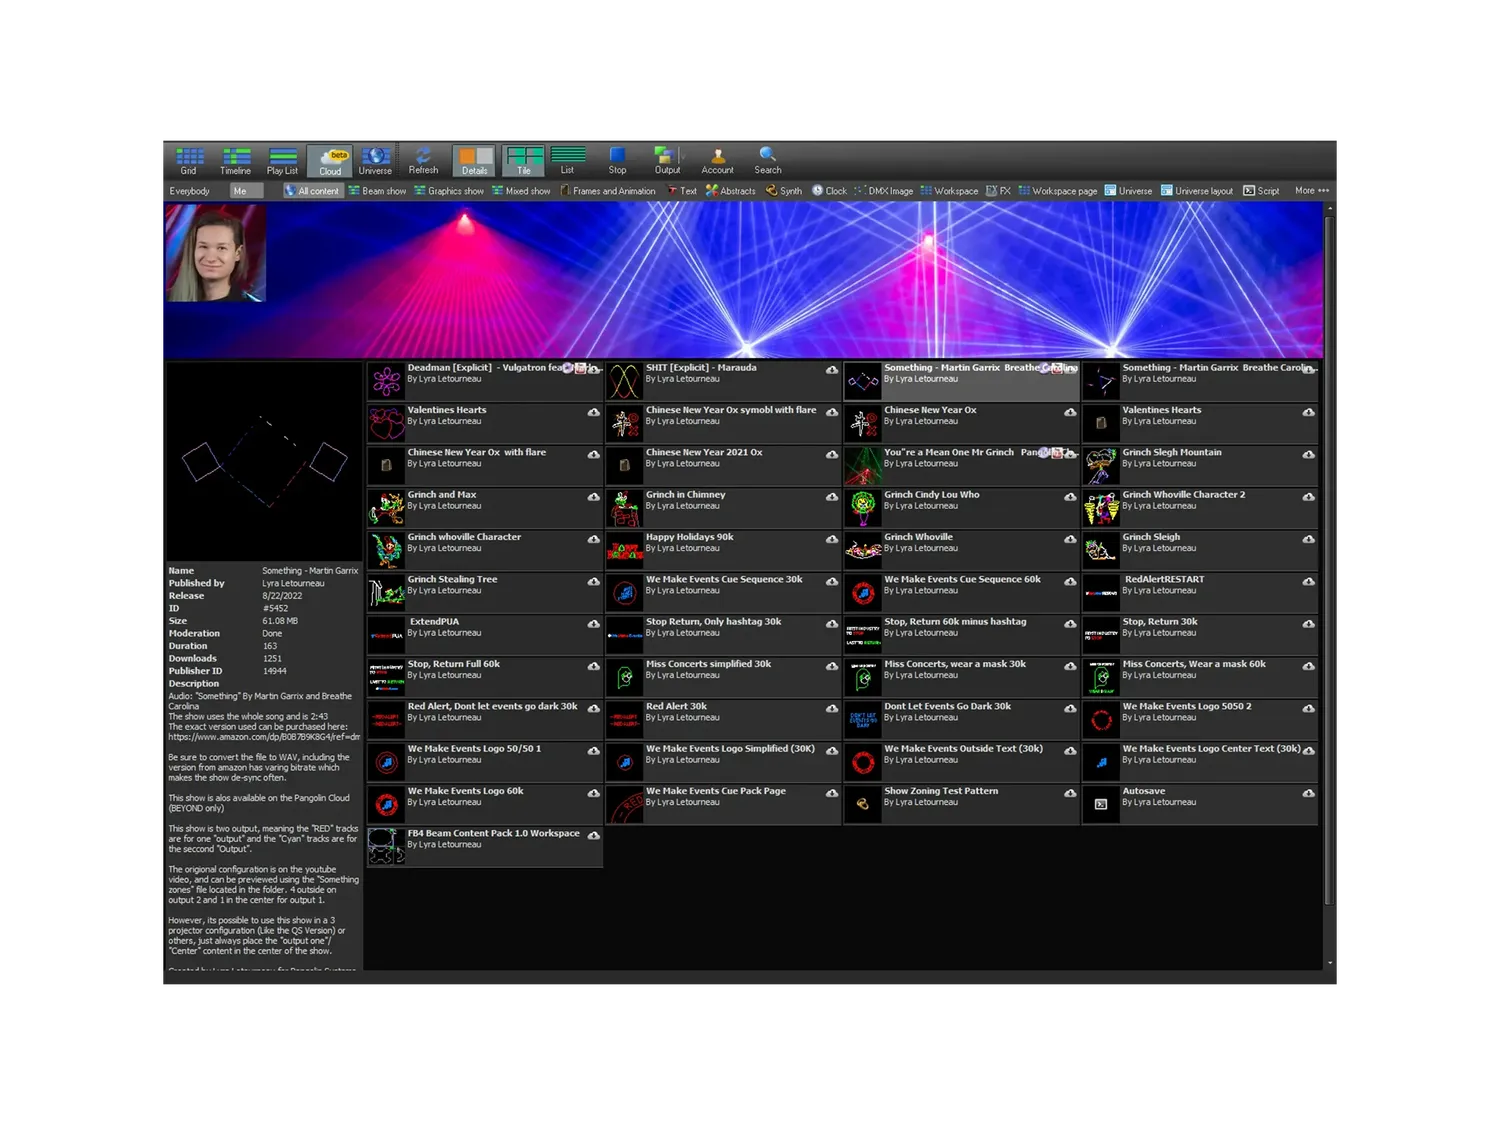This screenshot has height=1125, width=1500.
Task: Filter by Beam show
Action: [377, 191]
